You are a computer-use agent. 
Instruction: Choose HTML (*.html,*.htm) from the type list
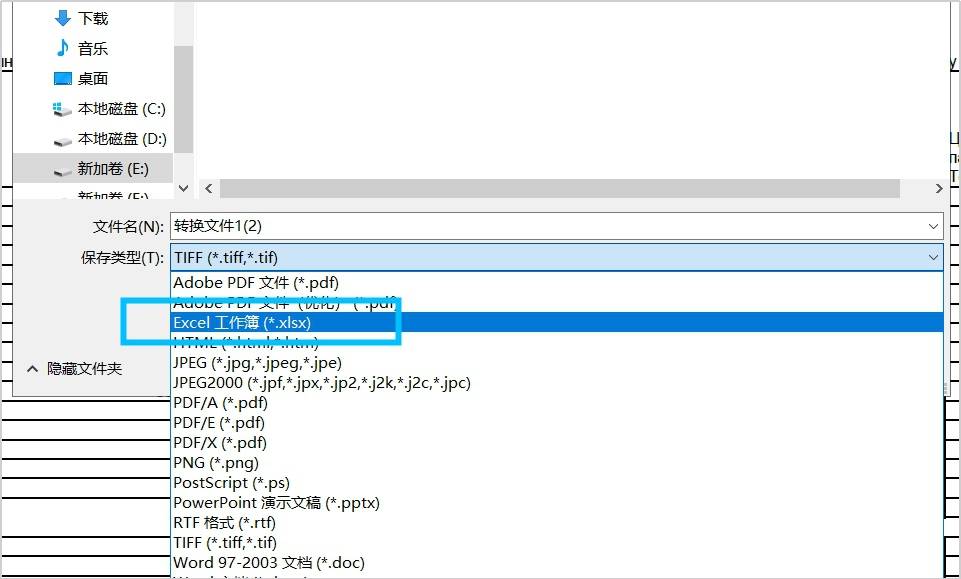pyautogui.click(x=556, y=342)
